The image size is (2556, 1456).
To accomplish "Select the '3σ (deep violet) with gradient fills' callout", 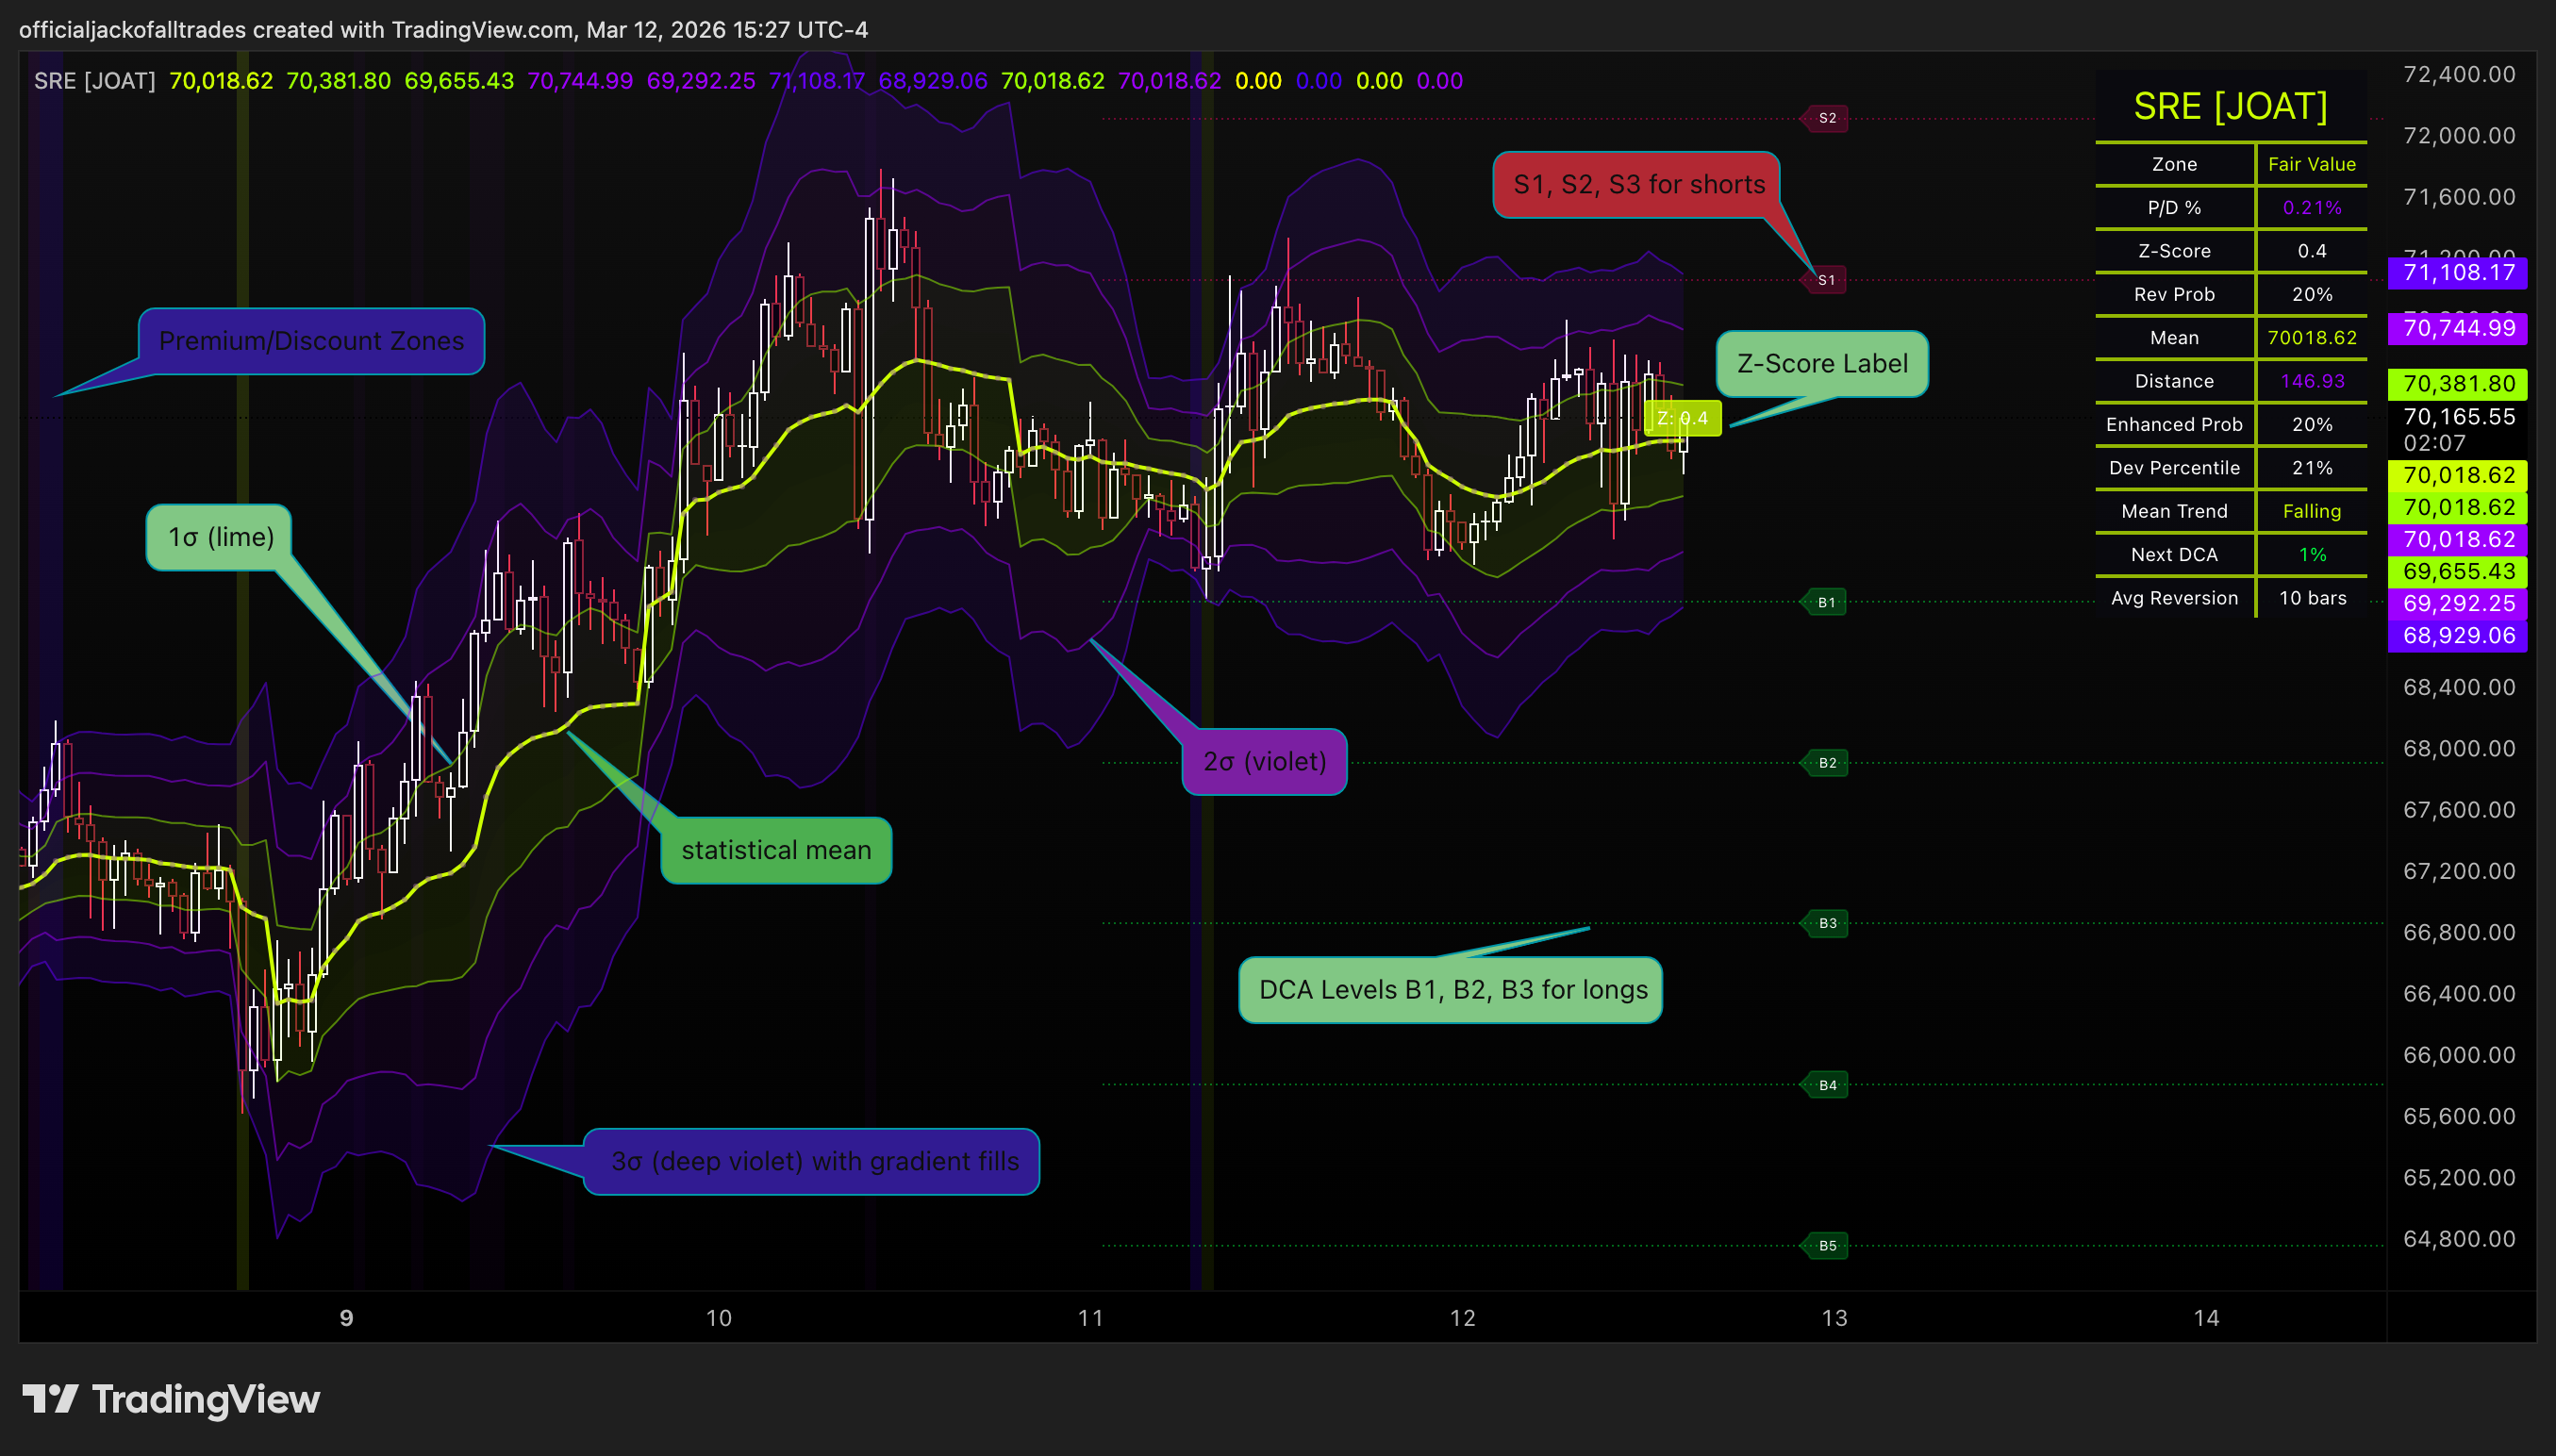I will pos(813,1161).
